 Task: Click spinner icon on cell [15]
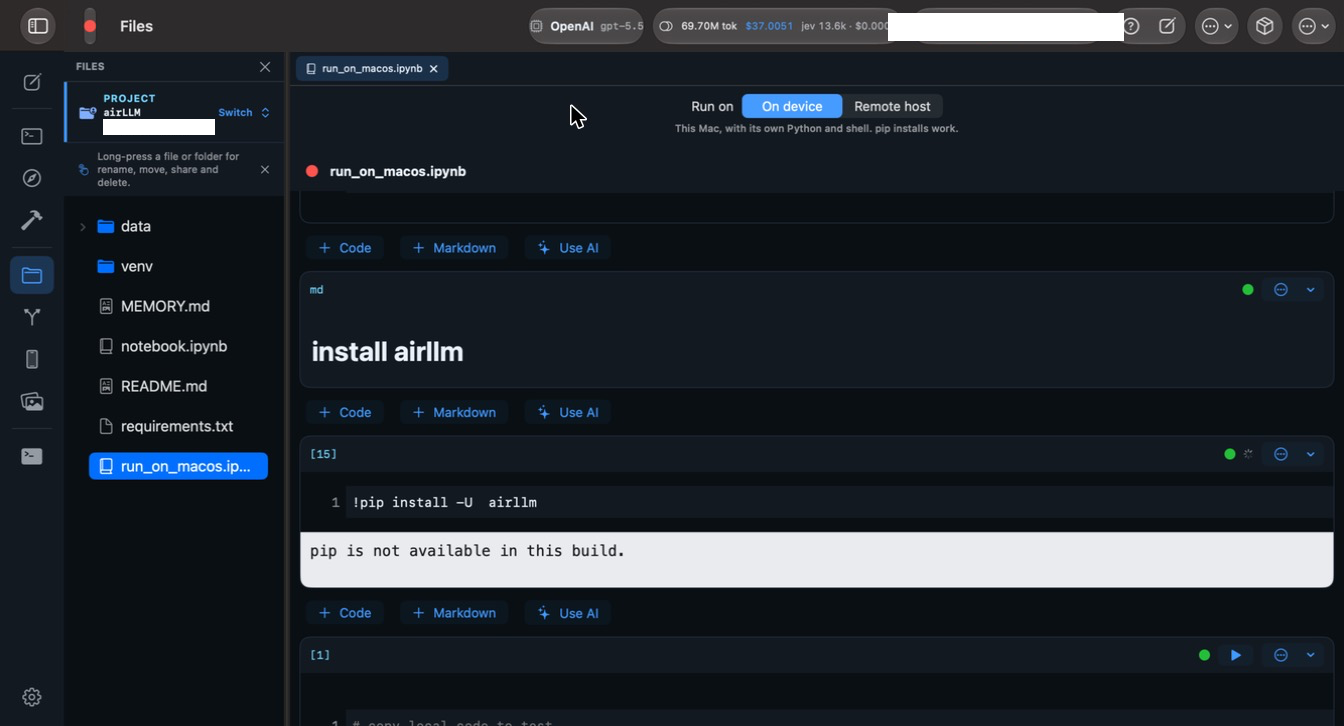coord(1248,454)
